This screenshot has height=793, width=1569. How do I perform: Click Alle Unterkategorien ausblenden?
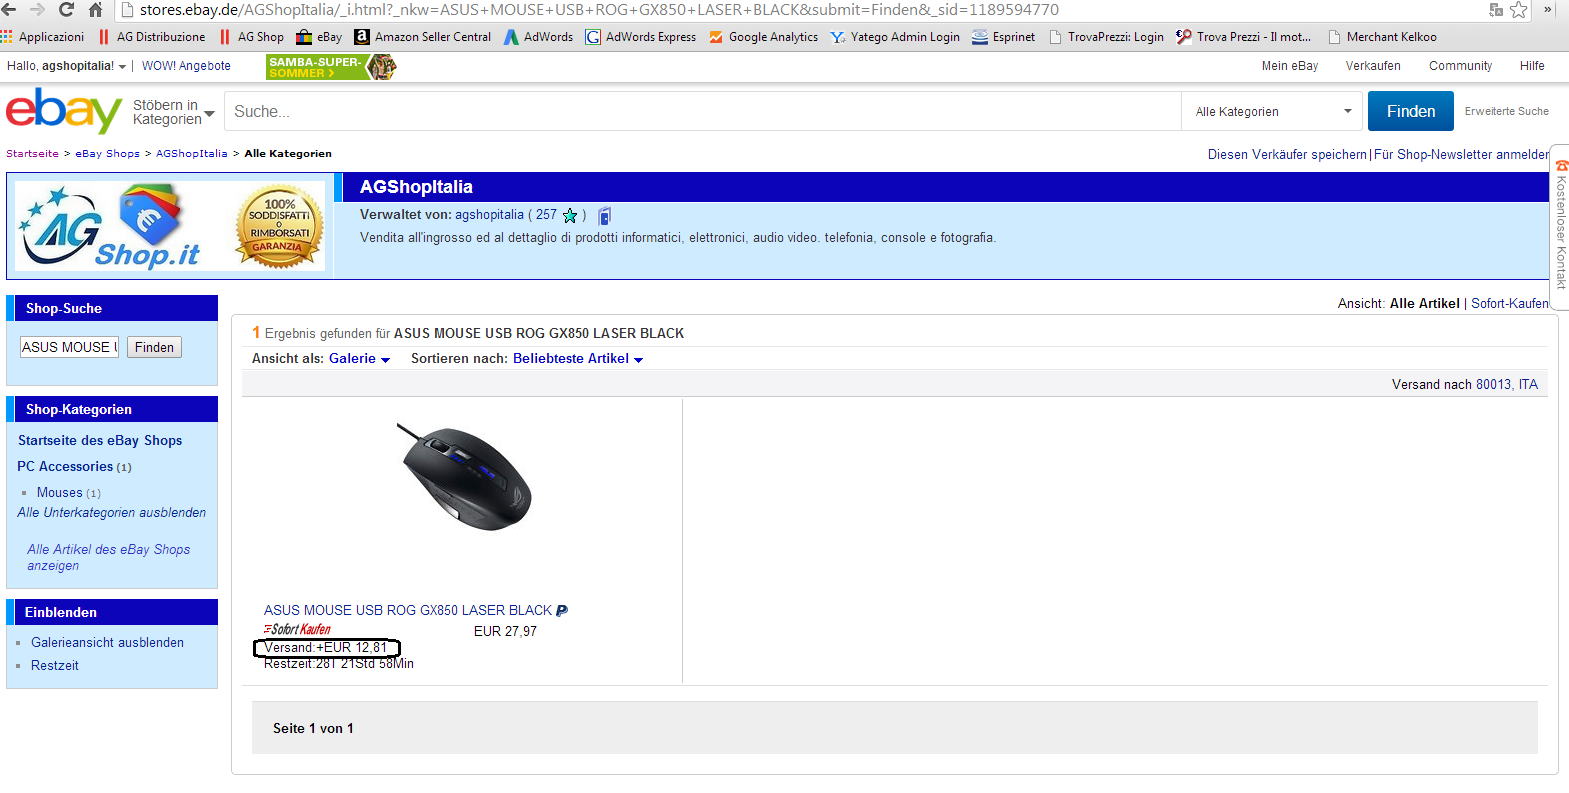[112, 513]
